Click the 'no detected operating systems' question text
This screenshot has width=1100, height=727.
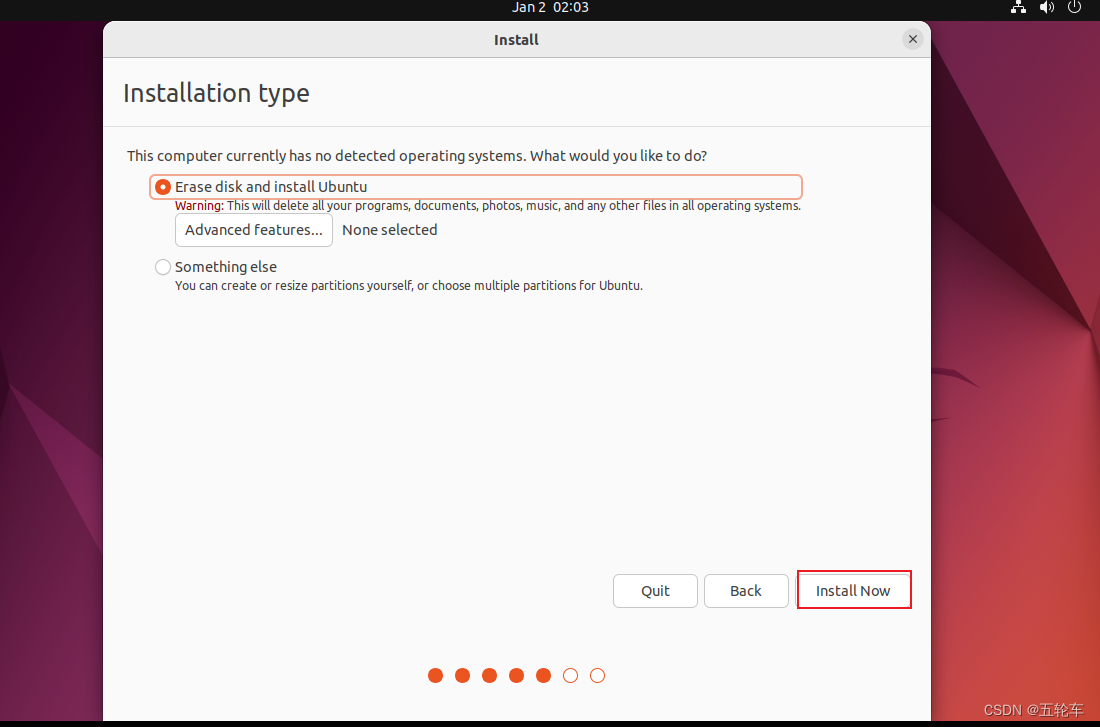(x=417, y=156)
